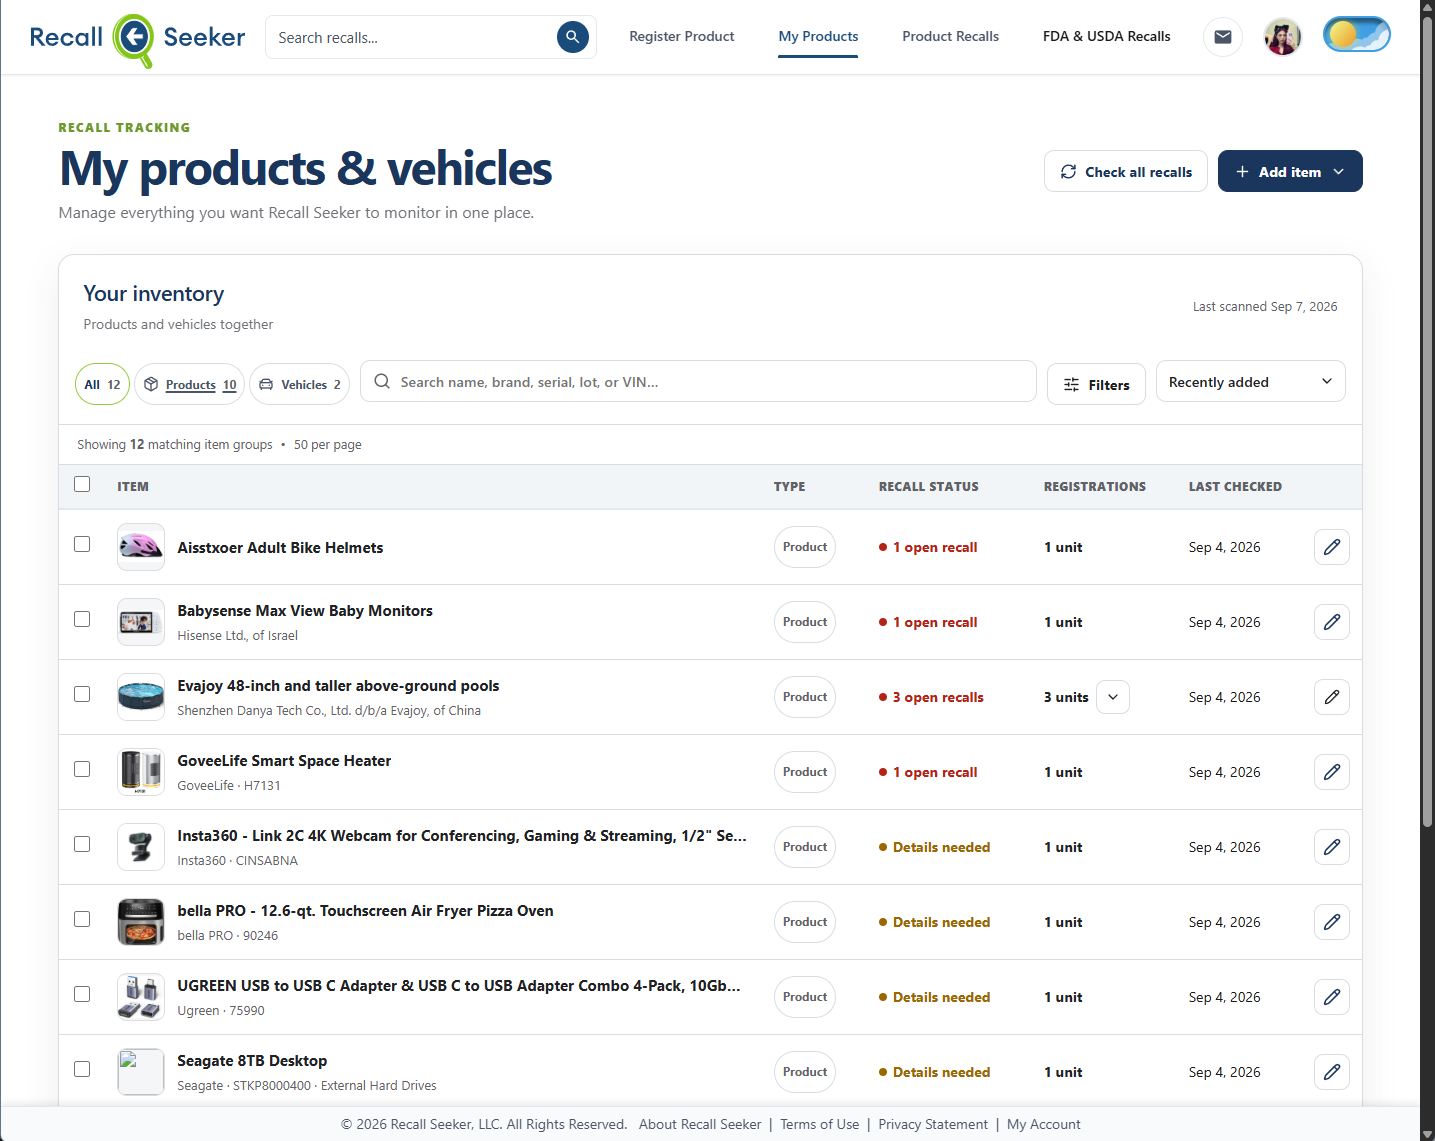Image resolution: width=1435 pixels, height=1141 pixels.
Task: Edit the Aisstxoer Adult Bike Helmets item
Action: (1331, 547)
